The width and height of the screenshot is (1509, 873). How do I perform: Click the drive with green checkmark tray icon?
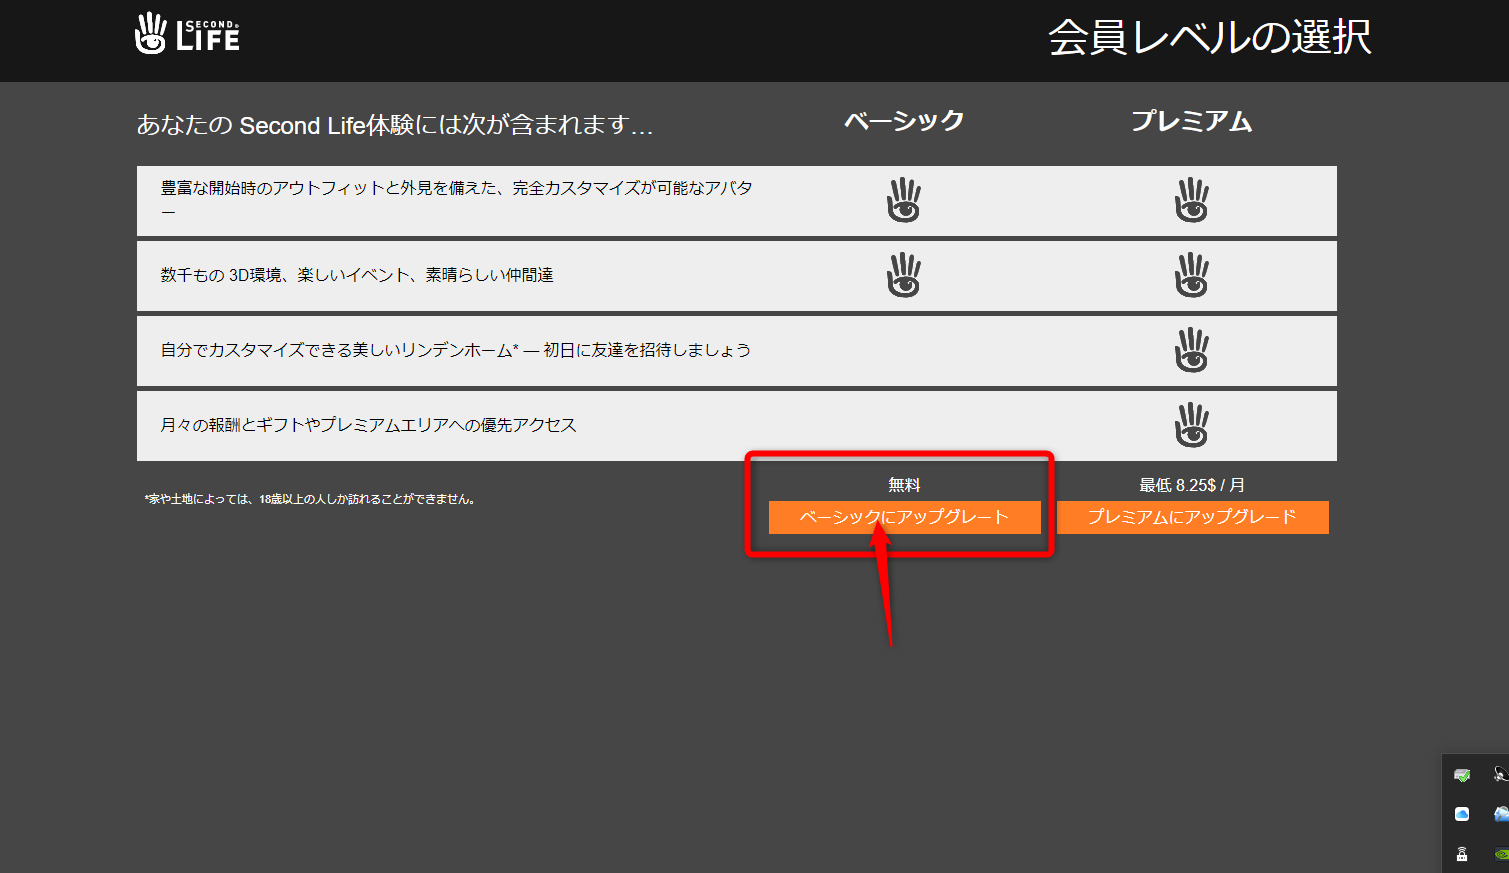[1462, 775]
